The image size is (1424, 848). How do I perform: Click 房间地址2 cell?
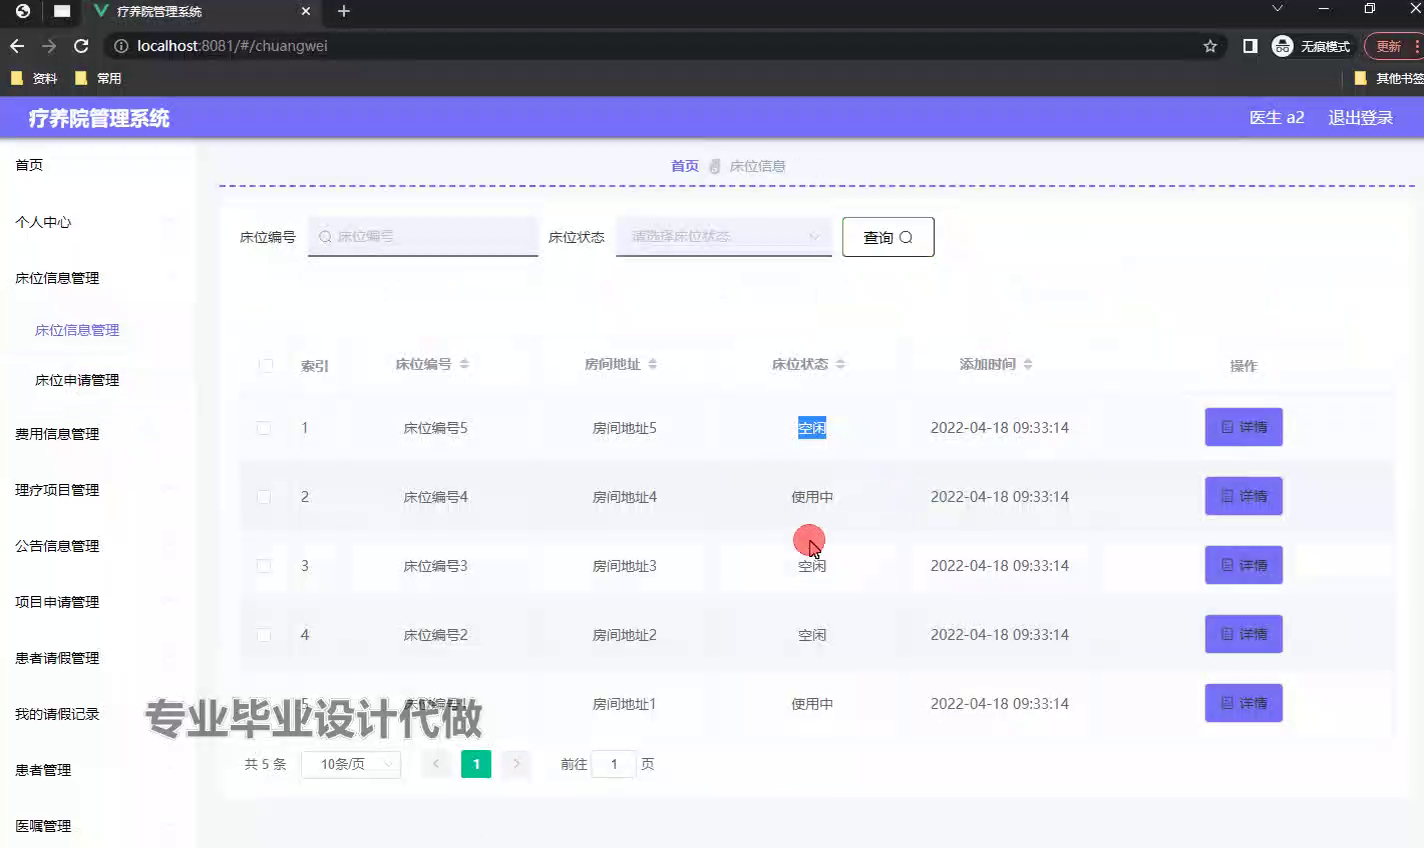pos(624,635)
